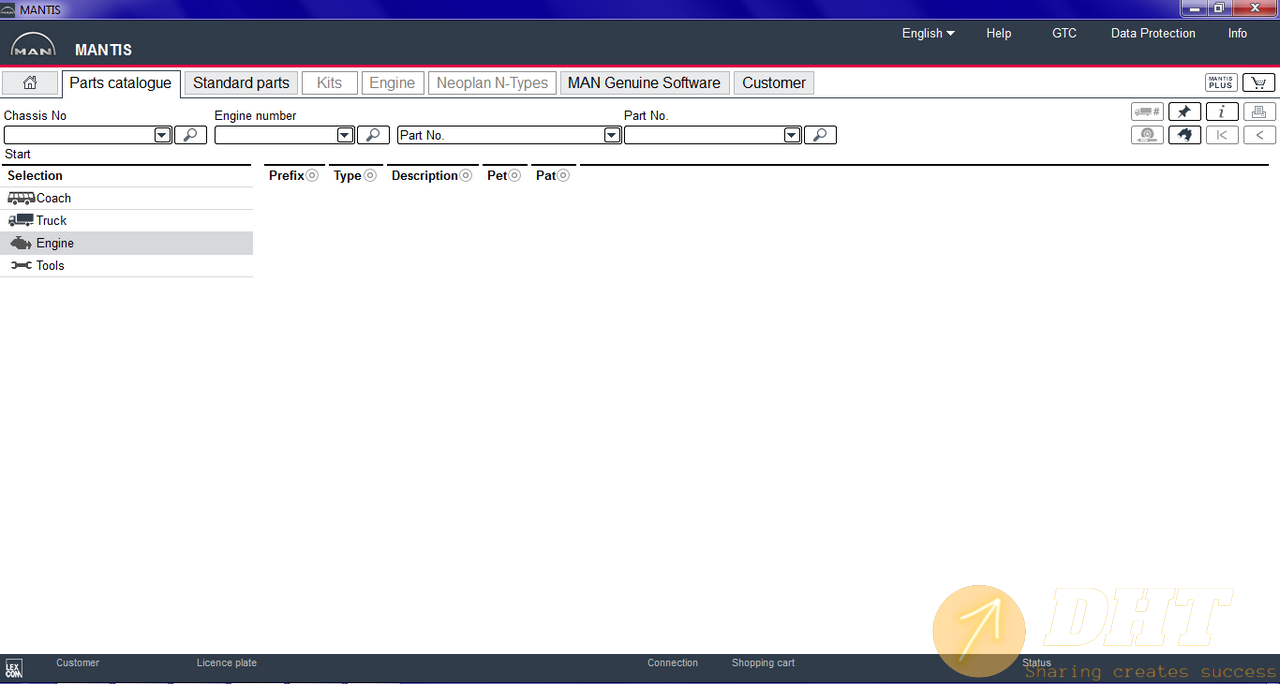Viewport: 1280px width, 684px height.
Task: Open the Neoplan N-Types tab
Action: click(x=492, y=83)
